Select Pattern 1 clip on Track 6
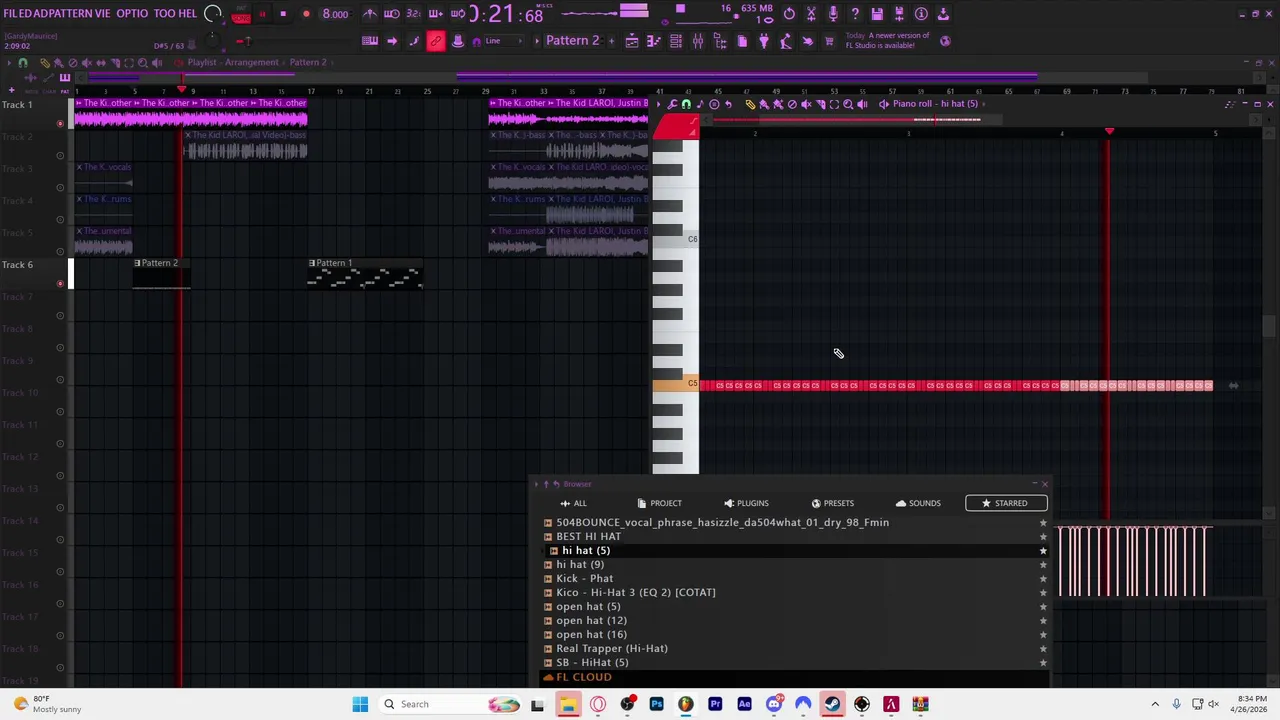This screenshot has width=1280, height=720. (365, 274)
